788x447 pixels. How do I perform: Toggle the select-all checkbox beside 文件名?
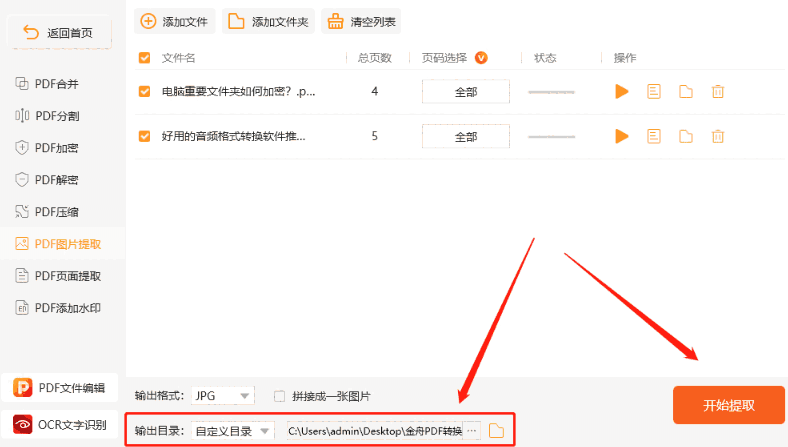click(144, 58)
